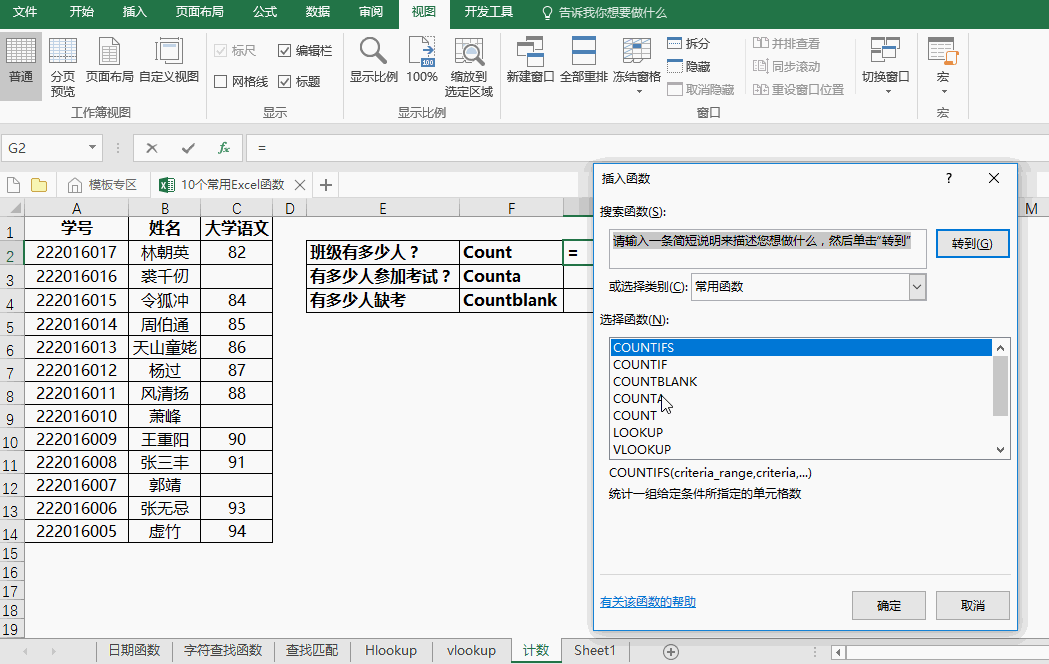
Task: Uncheck the Headings (标题) checkbox
Action: click(x=285, y=82)
